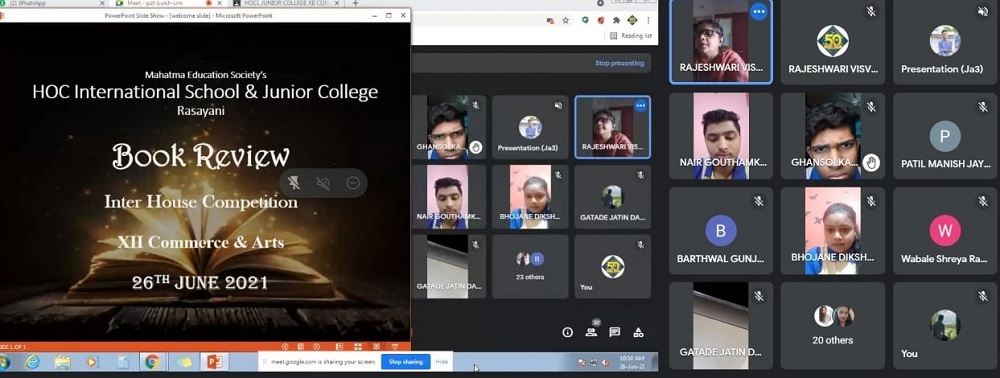
Task: Open more options on Rajeshwari's large tile
Action: (758, 11)
